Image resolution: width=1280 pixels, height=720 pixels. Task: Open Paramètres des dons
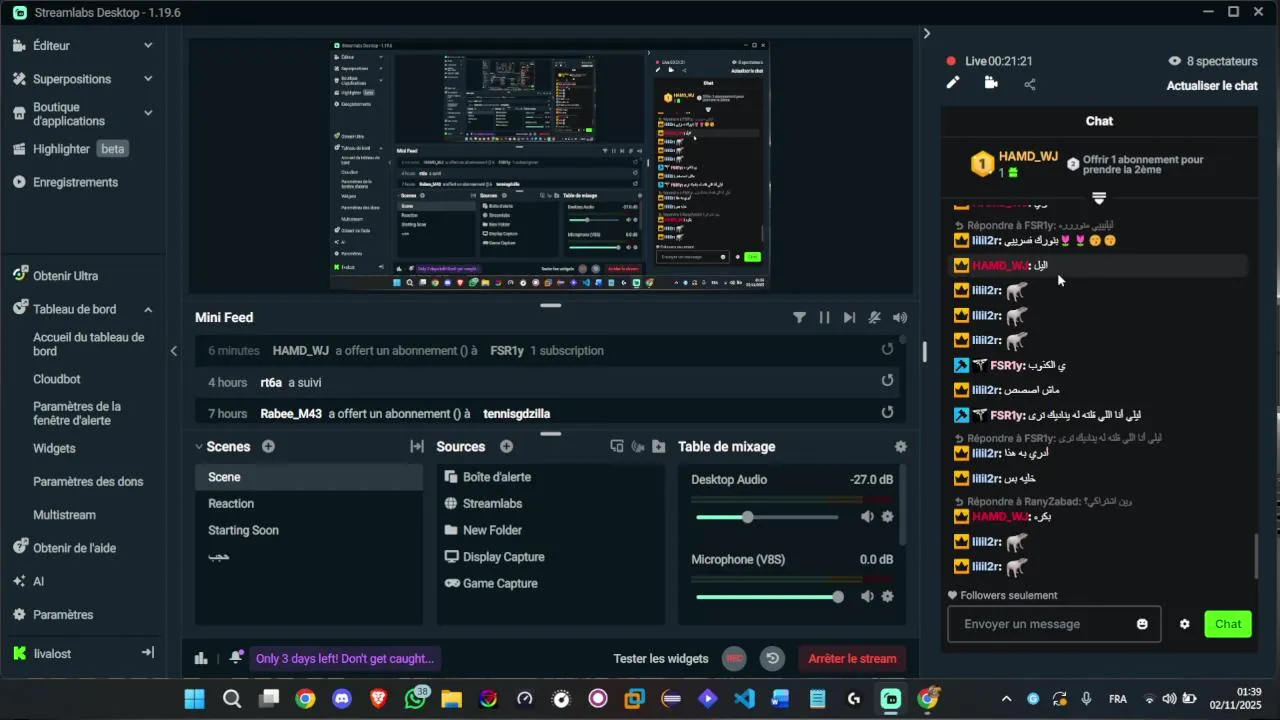click(88, 481)
